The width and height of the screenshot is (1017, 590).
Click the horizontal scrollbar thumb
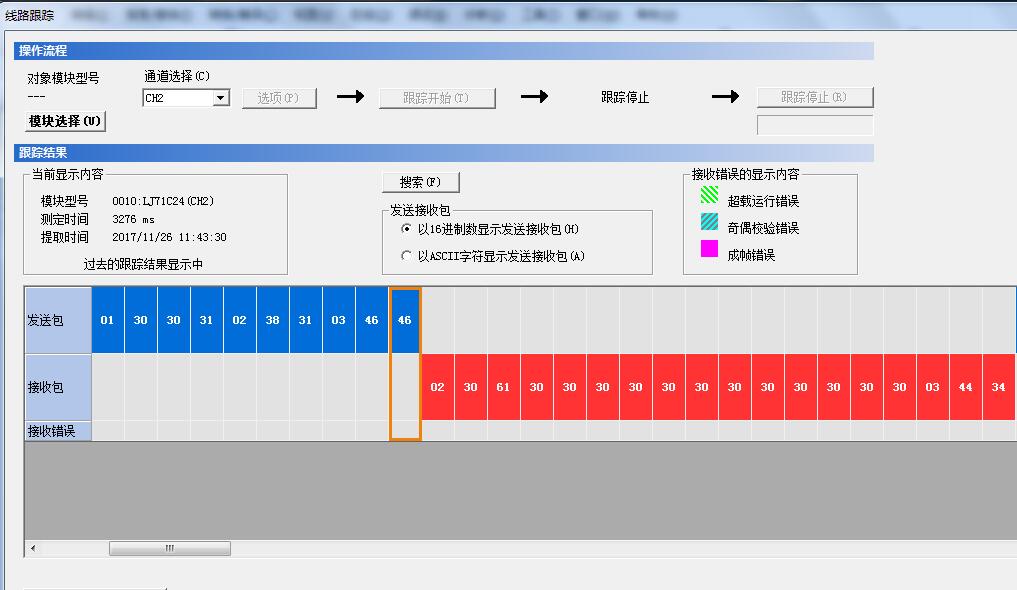[169, 548]
